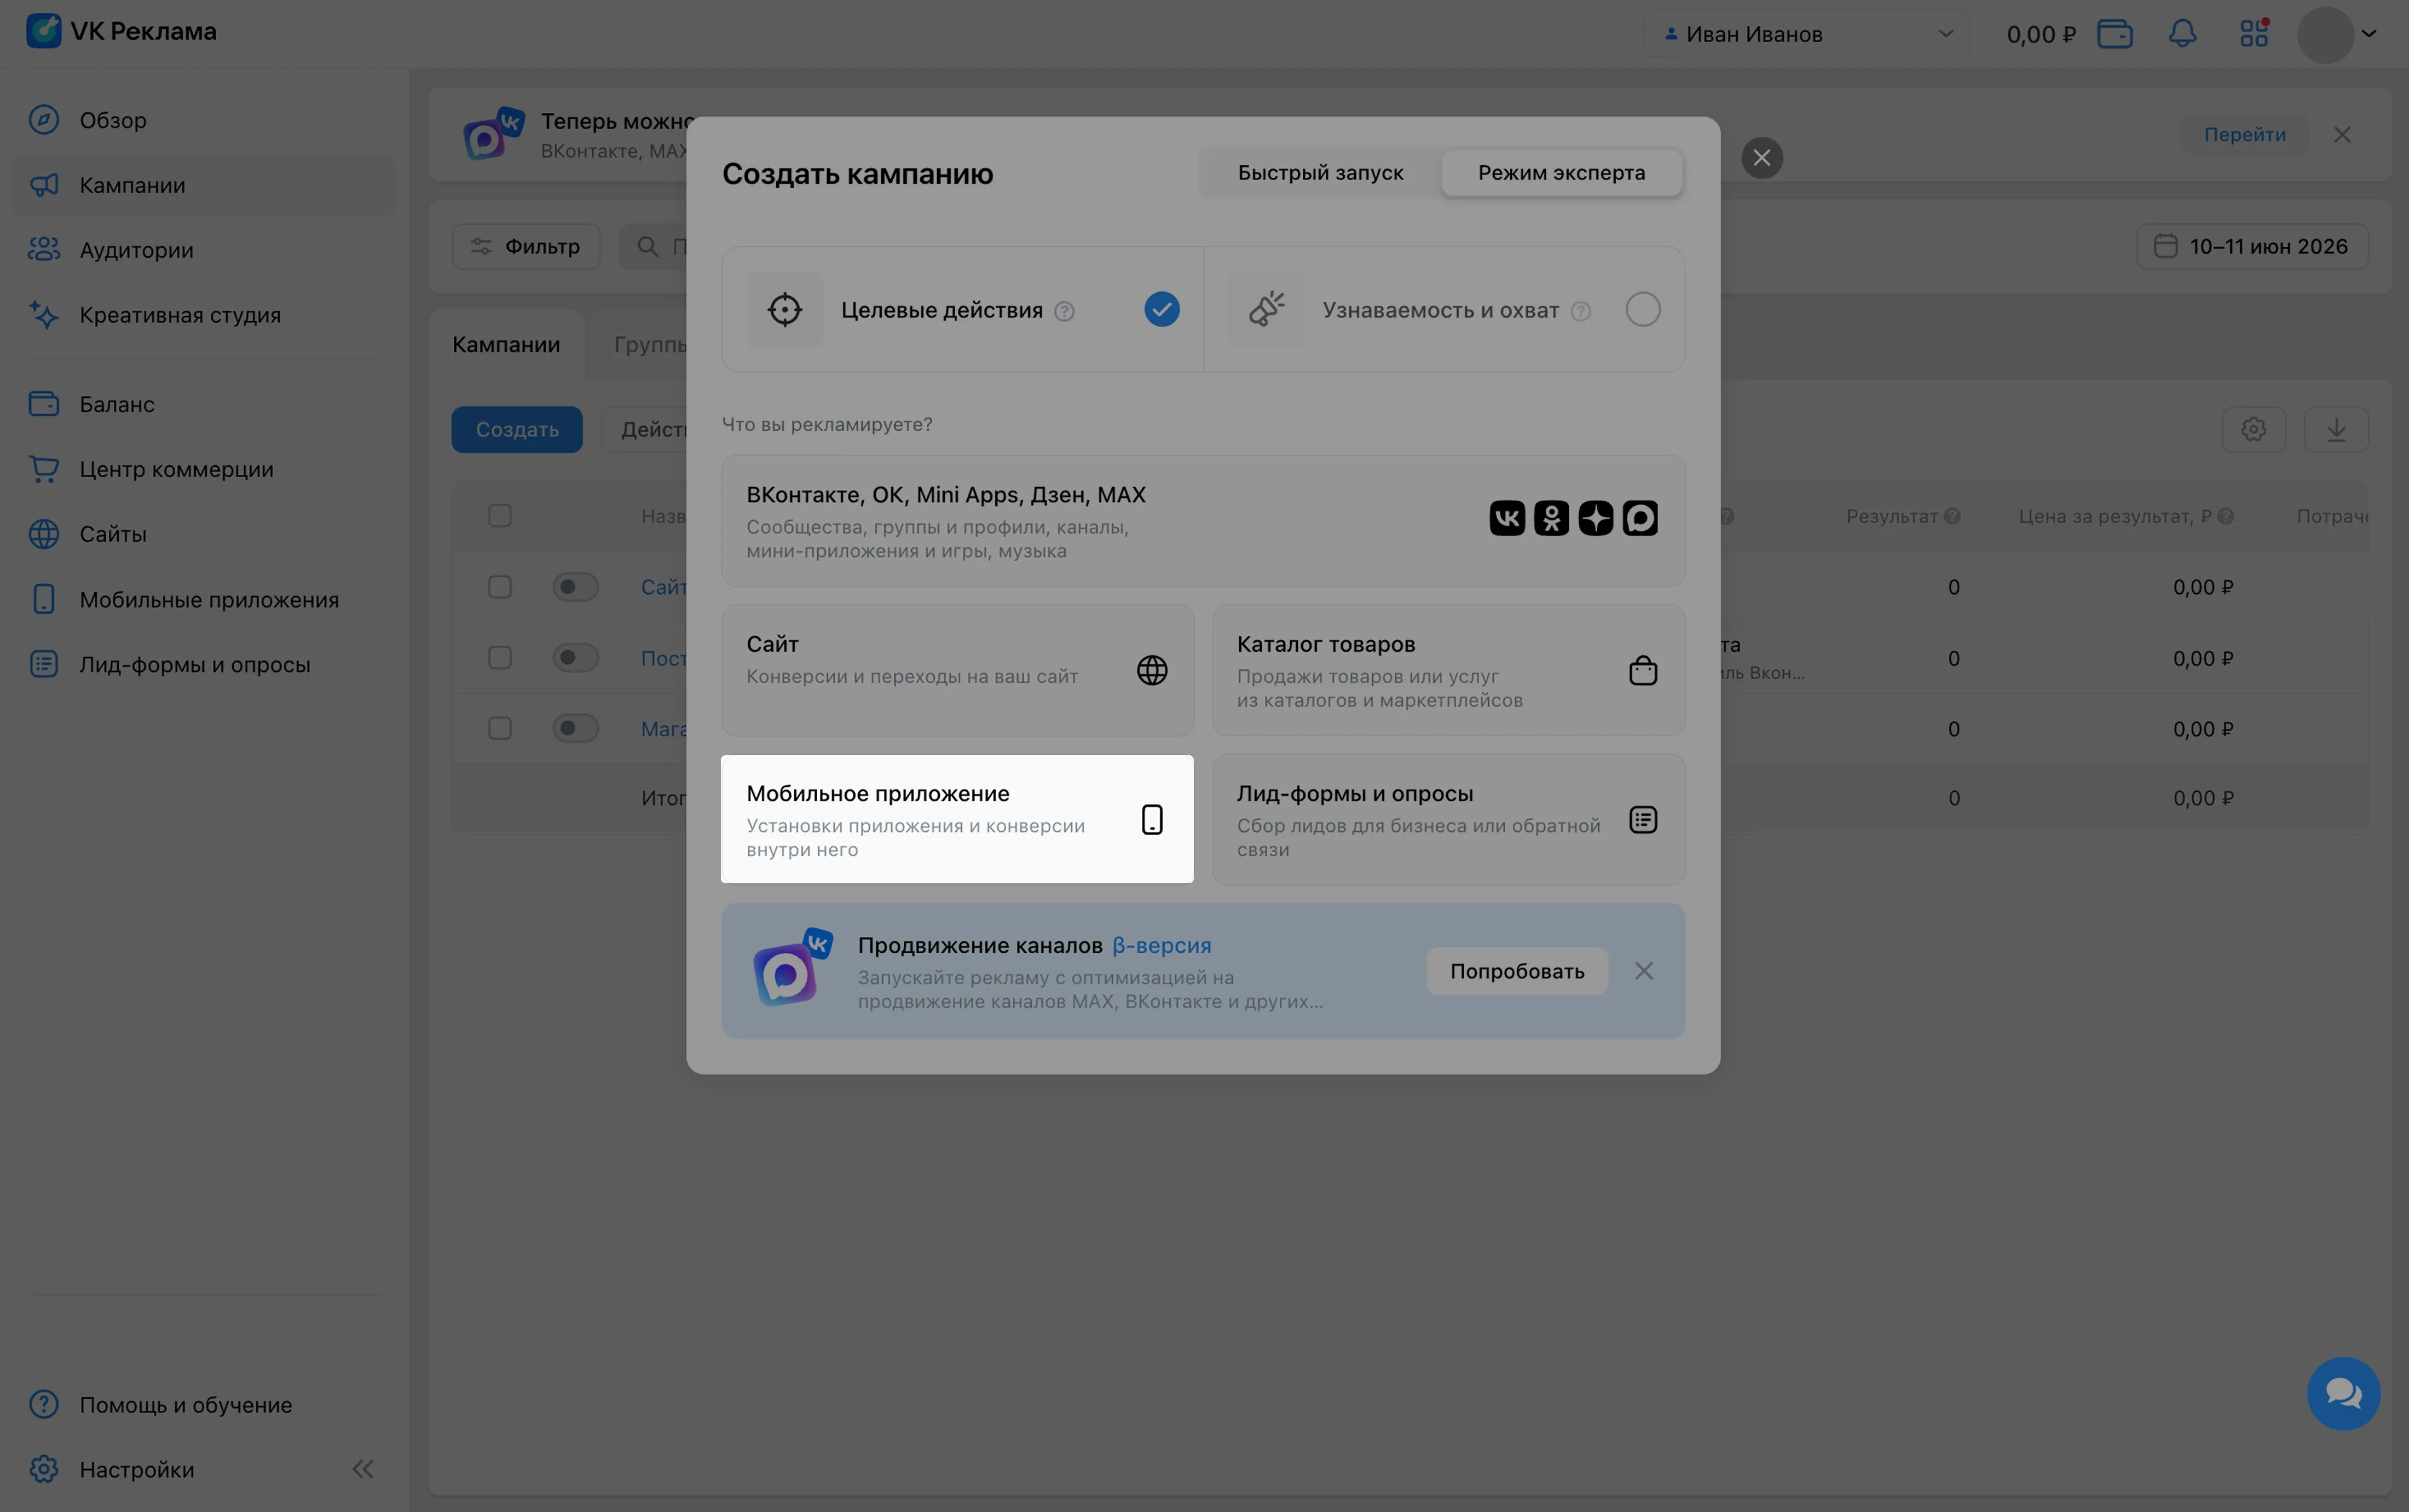This screenshot has width=2409, height=1512.
Task: Open the 10–11 июн 2026 date picker
Action: pos(2252,247)
